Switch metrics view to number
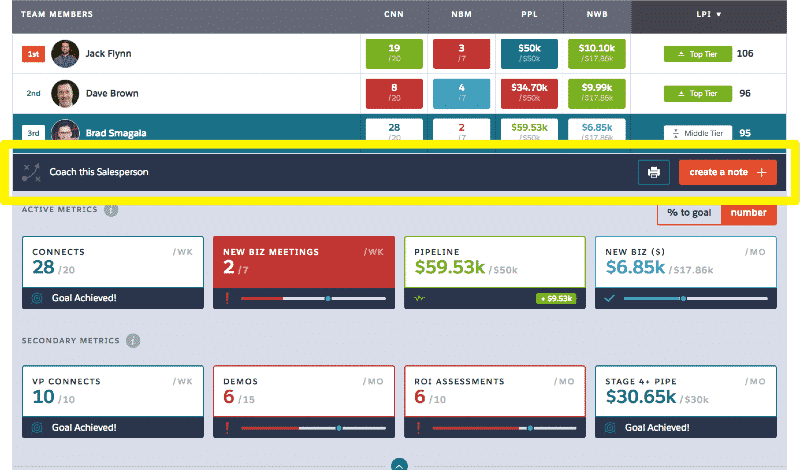The width and height of the screenshot is (800, 470). [748, 213]
